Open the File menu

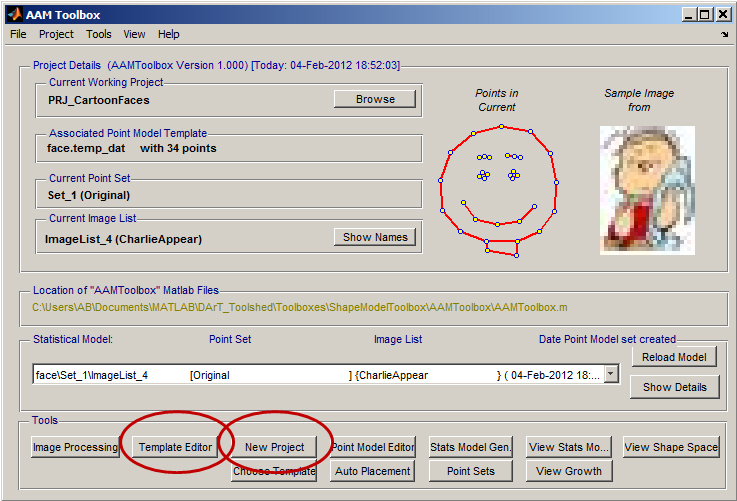coord(18,34)
